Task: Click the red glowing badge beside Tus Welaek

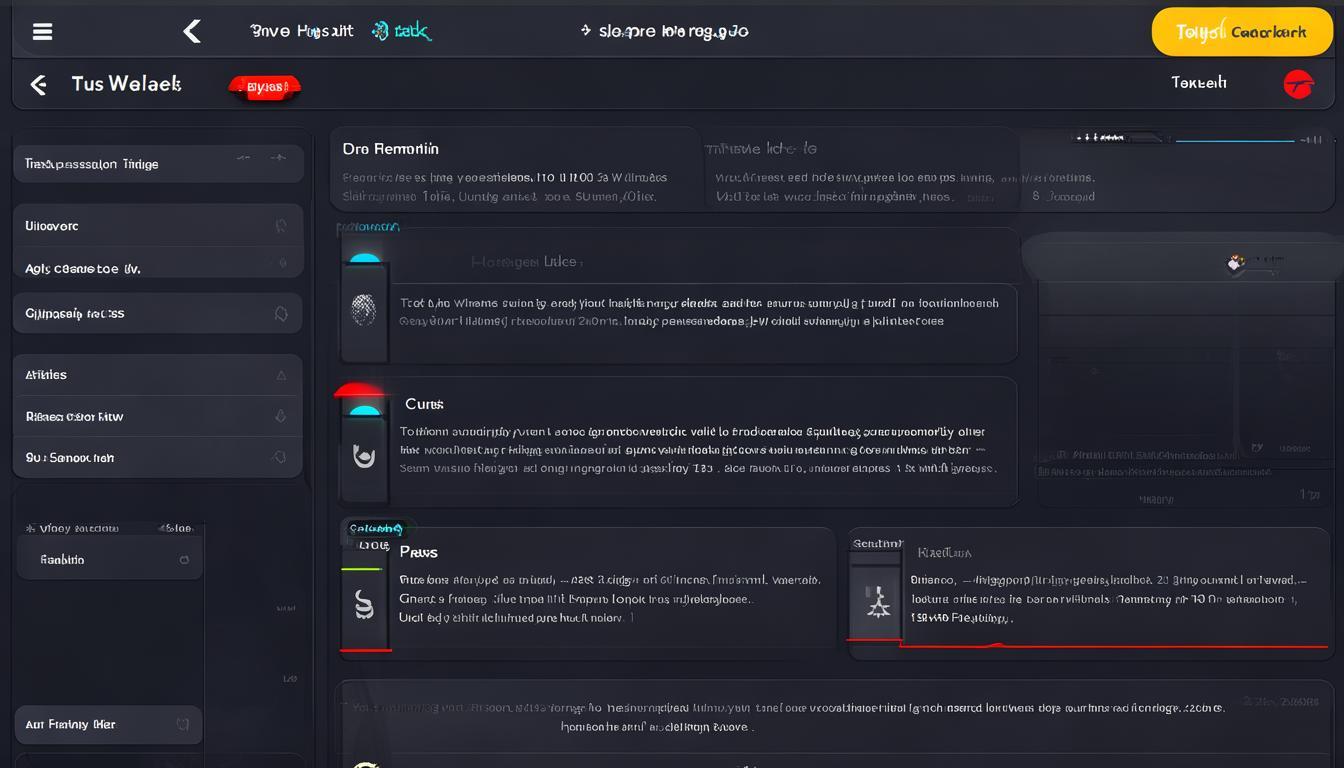Action: click(265, 87)
